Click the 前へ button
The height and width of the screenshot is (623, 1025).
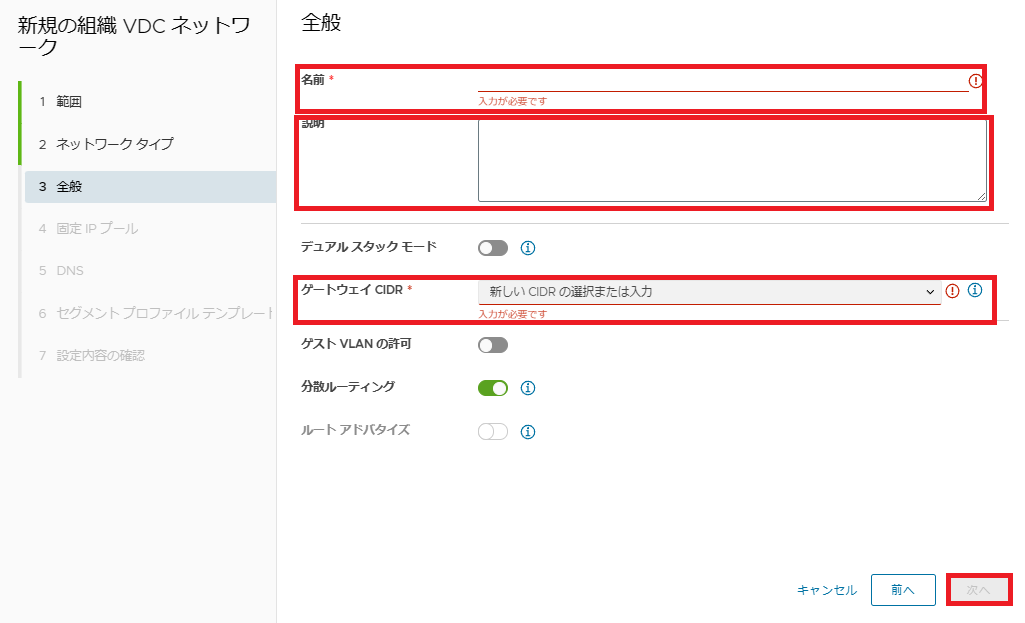click(903, 590)
